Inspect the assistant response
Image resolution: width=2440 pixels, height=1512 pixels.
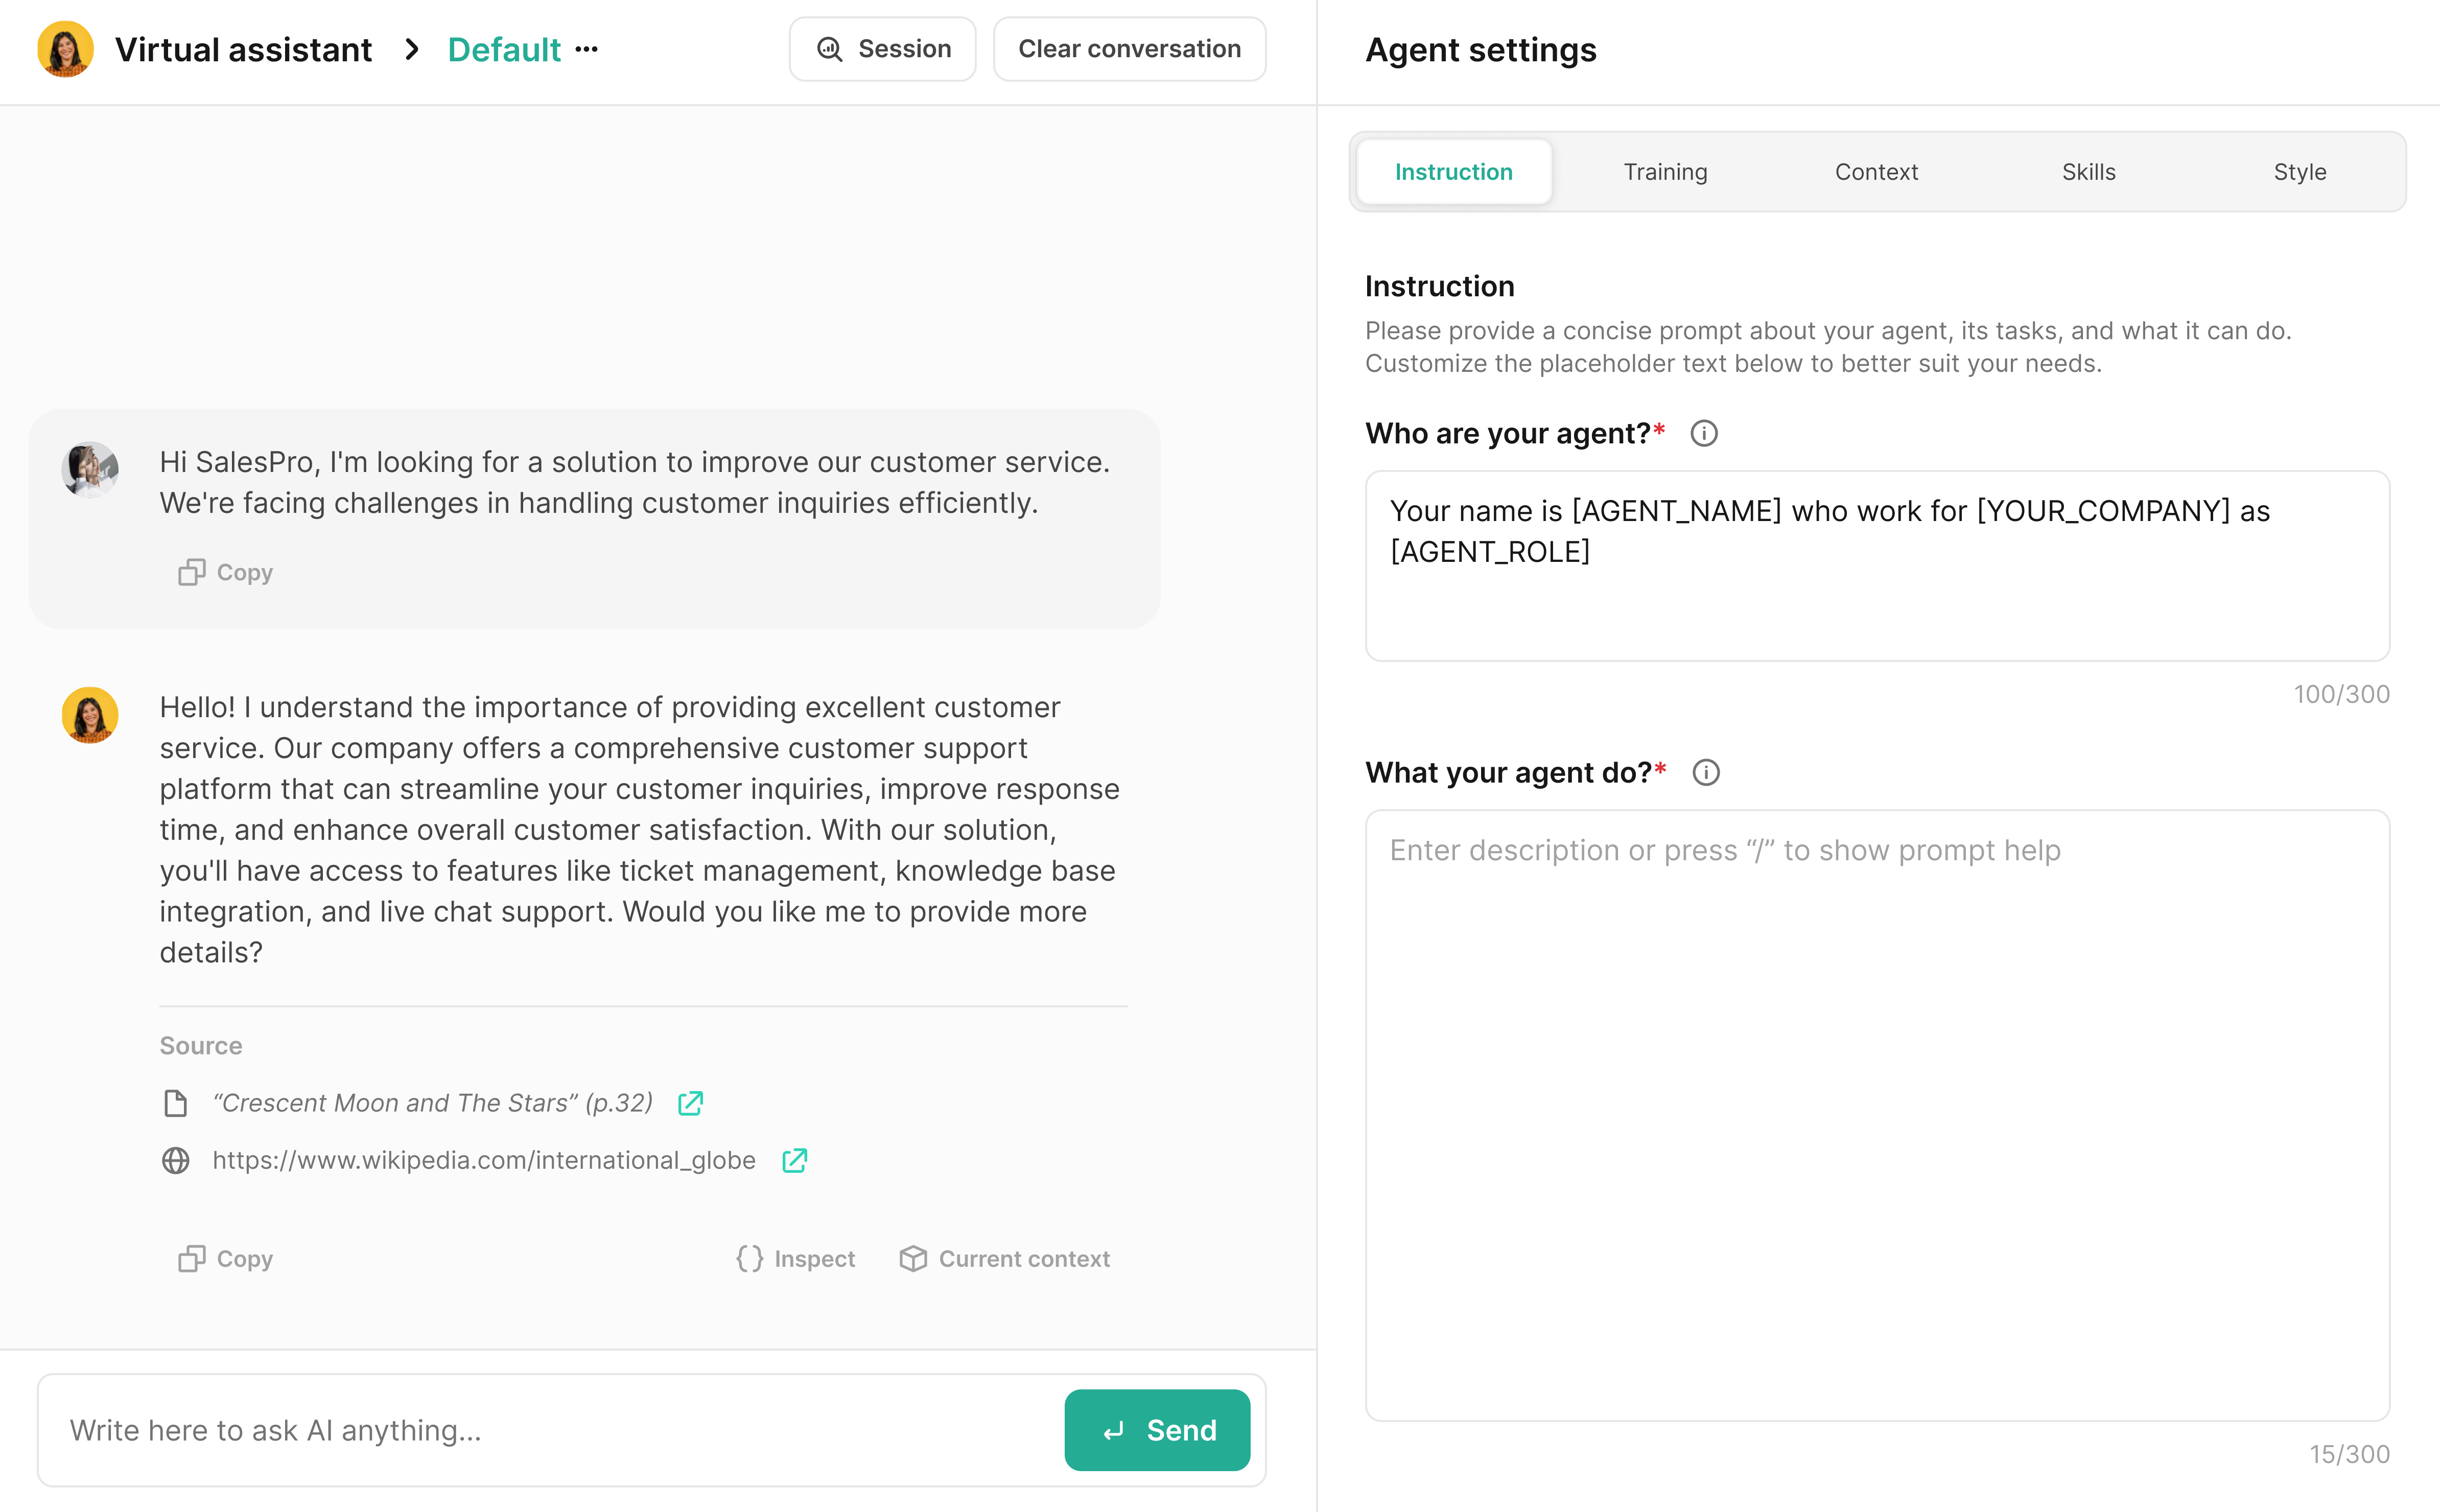(x=796, y=1258)
